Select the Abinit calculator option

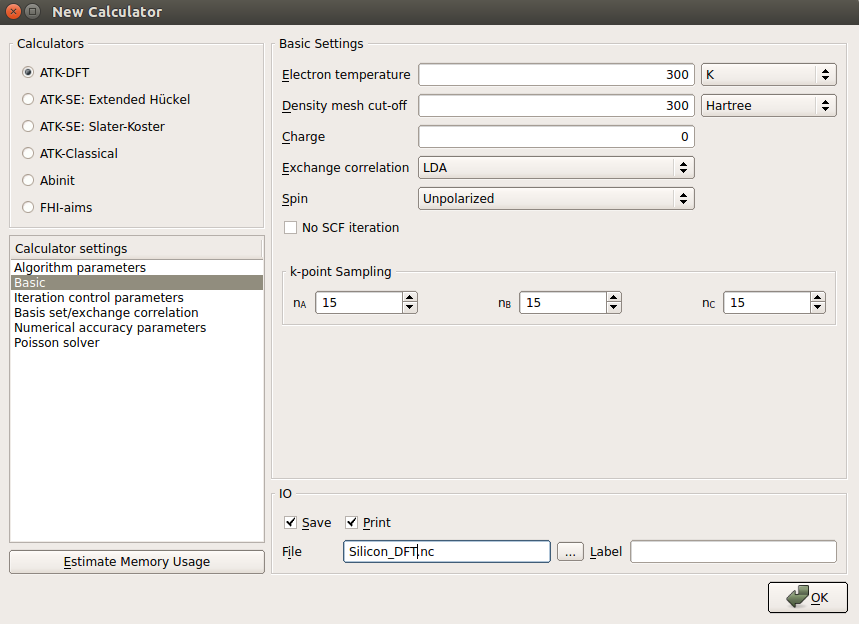tap(28, 180)
